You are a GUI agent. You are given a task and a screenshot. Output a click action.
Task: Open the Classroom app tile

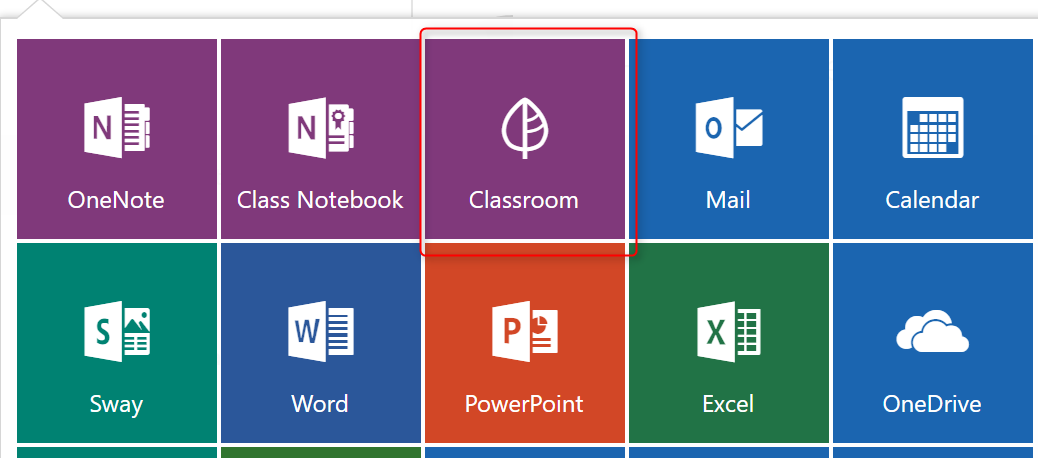click(x=525, y=139)
